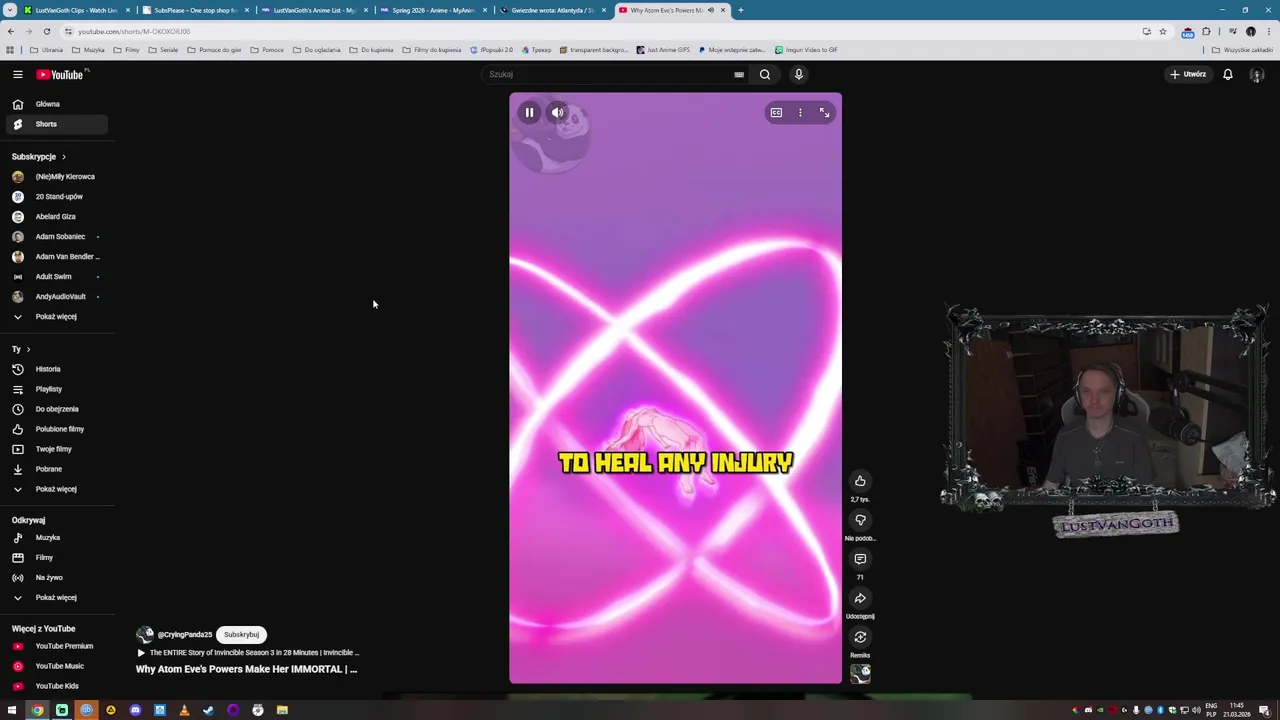Go to Główna home page
The width and height of the screenshot is (1280, 720).
(56, 104)
